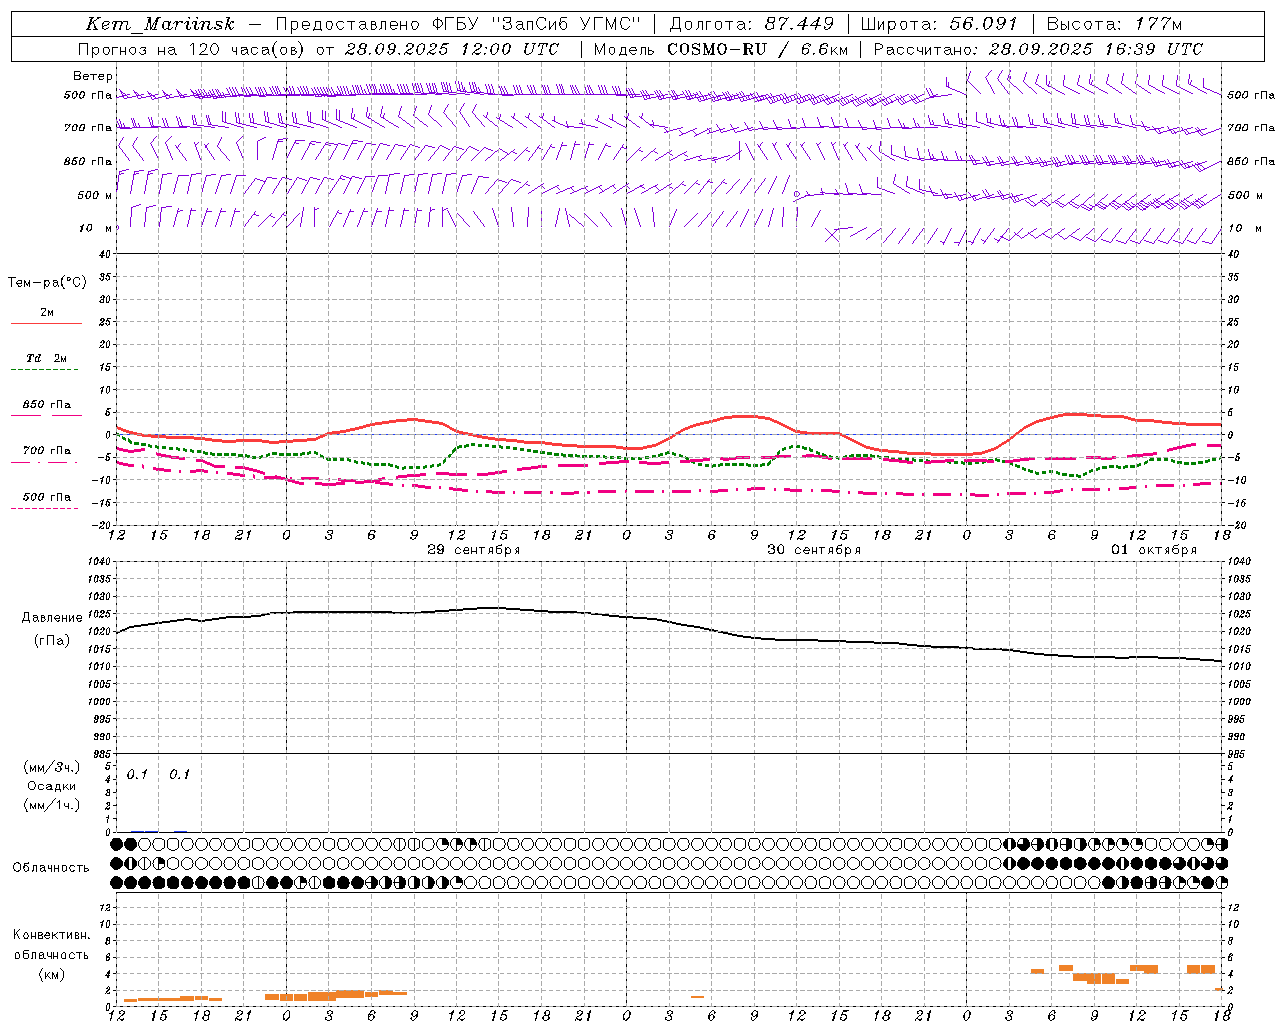1280x1024 pixels.
Task: Click the '29 сентября' date label
Action: [x=474, y=550]
